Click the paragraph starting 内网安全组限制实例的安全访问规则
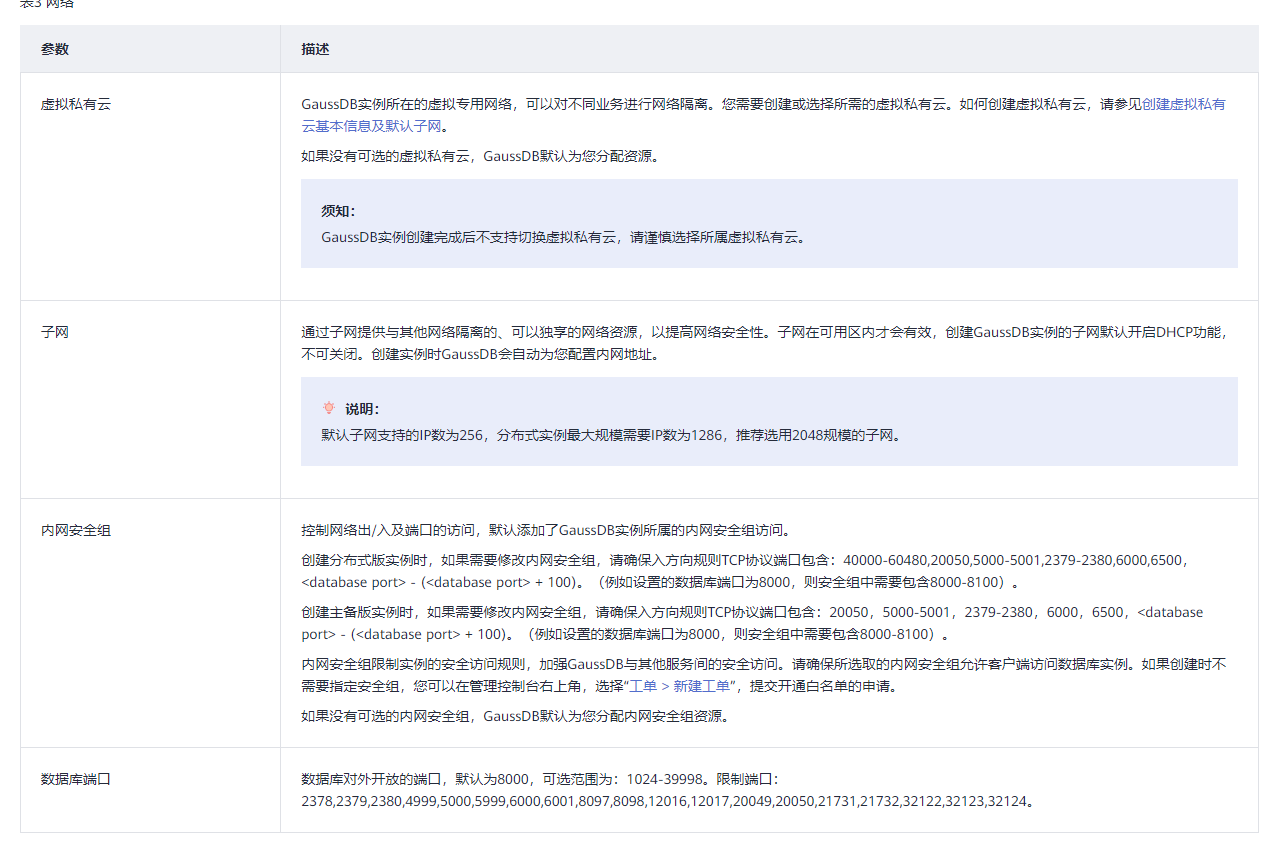This screenshot has width=1281, height=841. [764, 674]
